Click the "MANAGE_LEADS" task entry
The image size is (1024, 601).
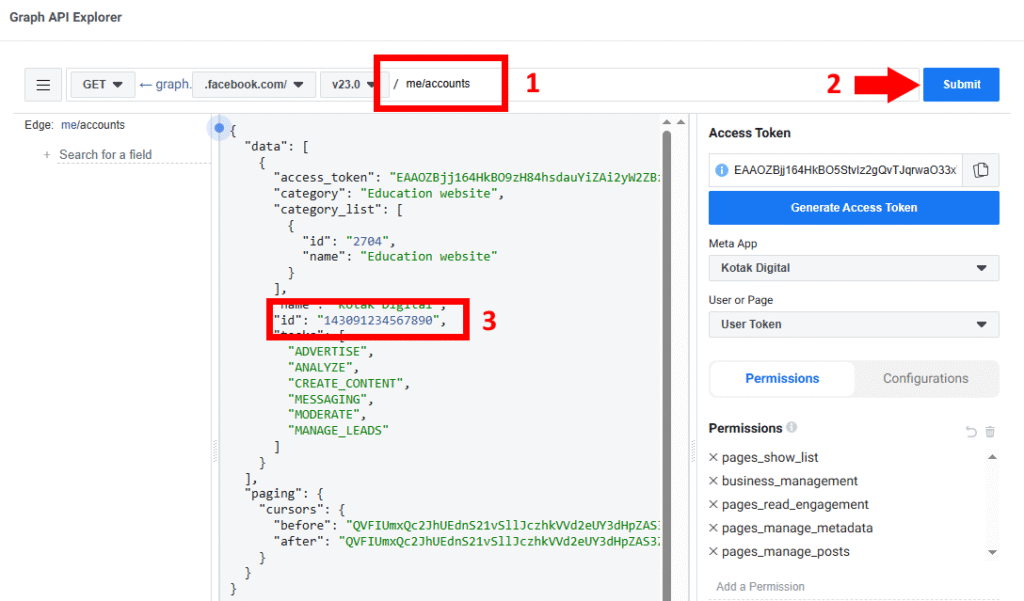pyautogui.click(x=338, y=430)
